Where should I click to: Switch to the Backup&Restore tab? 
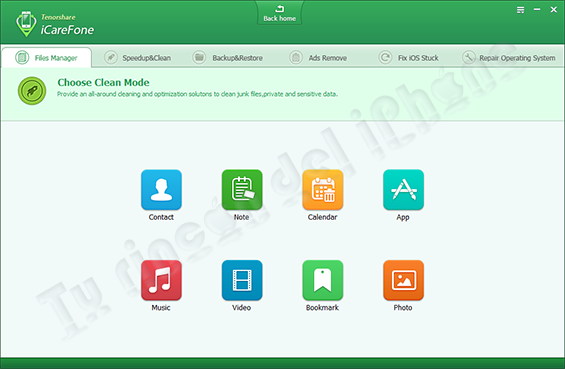(x=227, y=58)
